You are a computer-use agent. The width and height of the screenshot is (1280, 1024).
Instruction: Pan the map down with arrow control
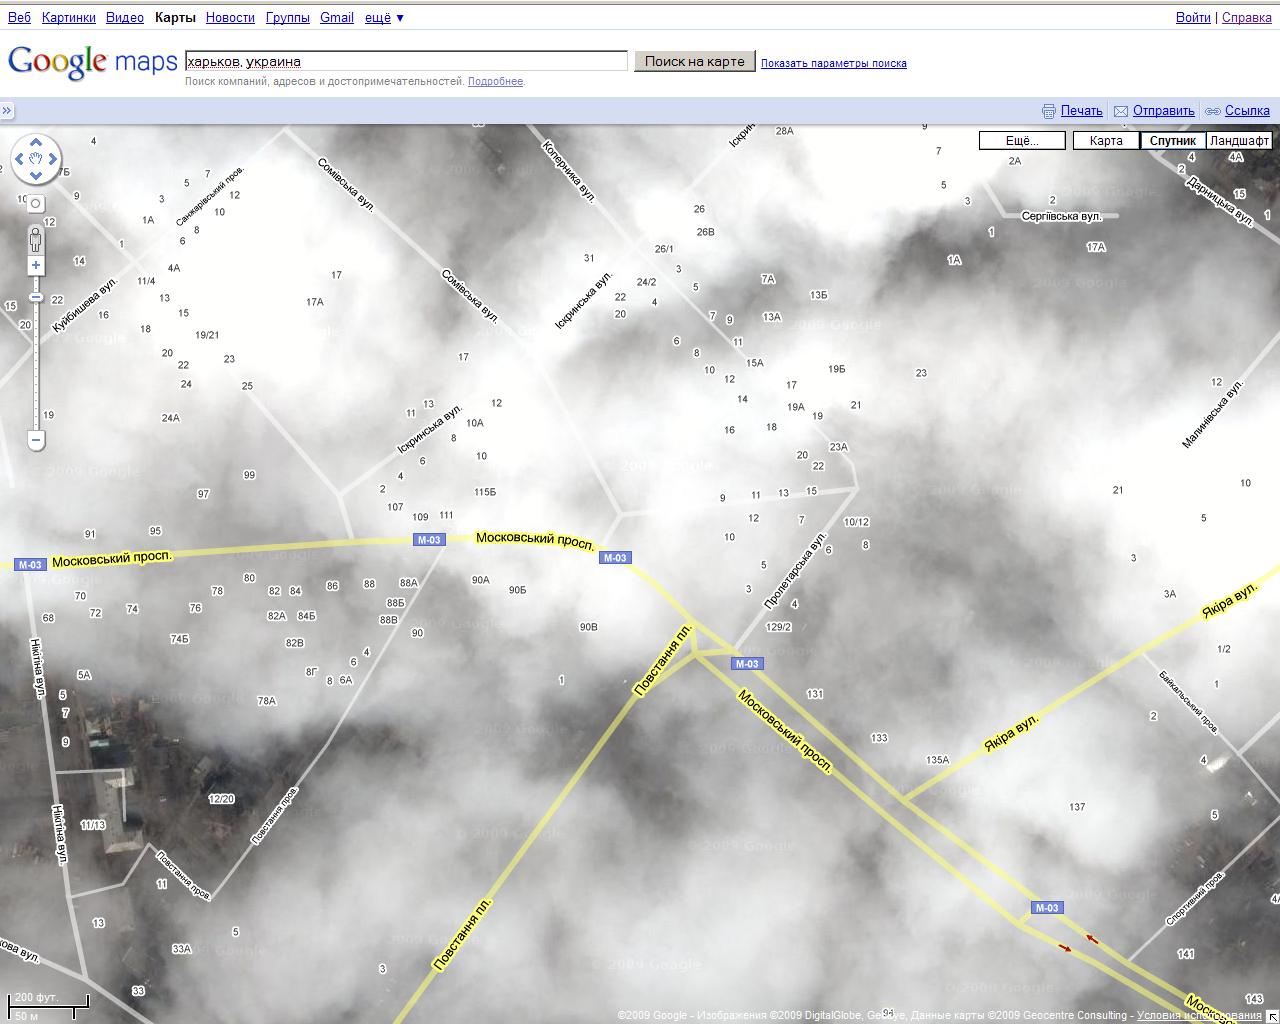pyautogui.click(x=36, y=176)
